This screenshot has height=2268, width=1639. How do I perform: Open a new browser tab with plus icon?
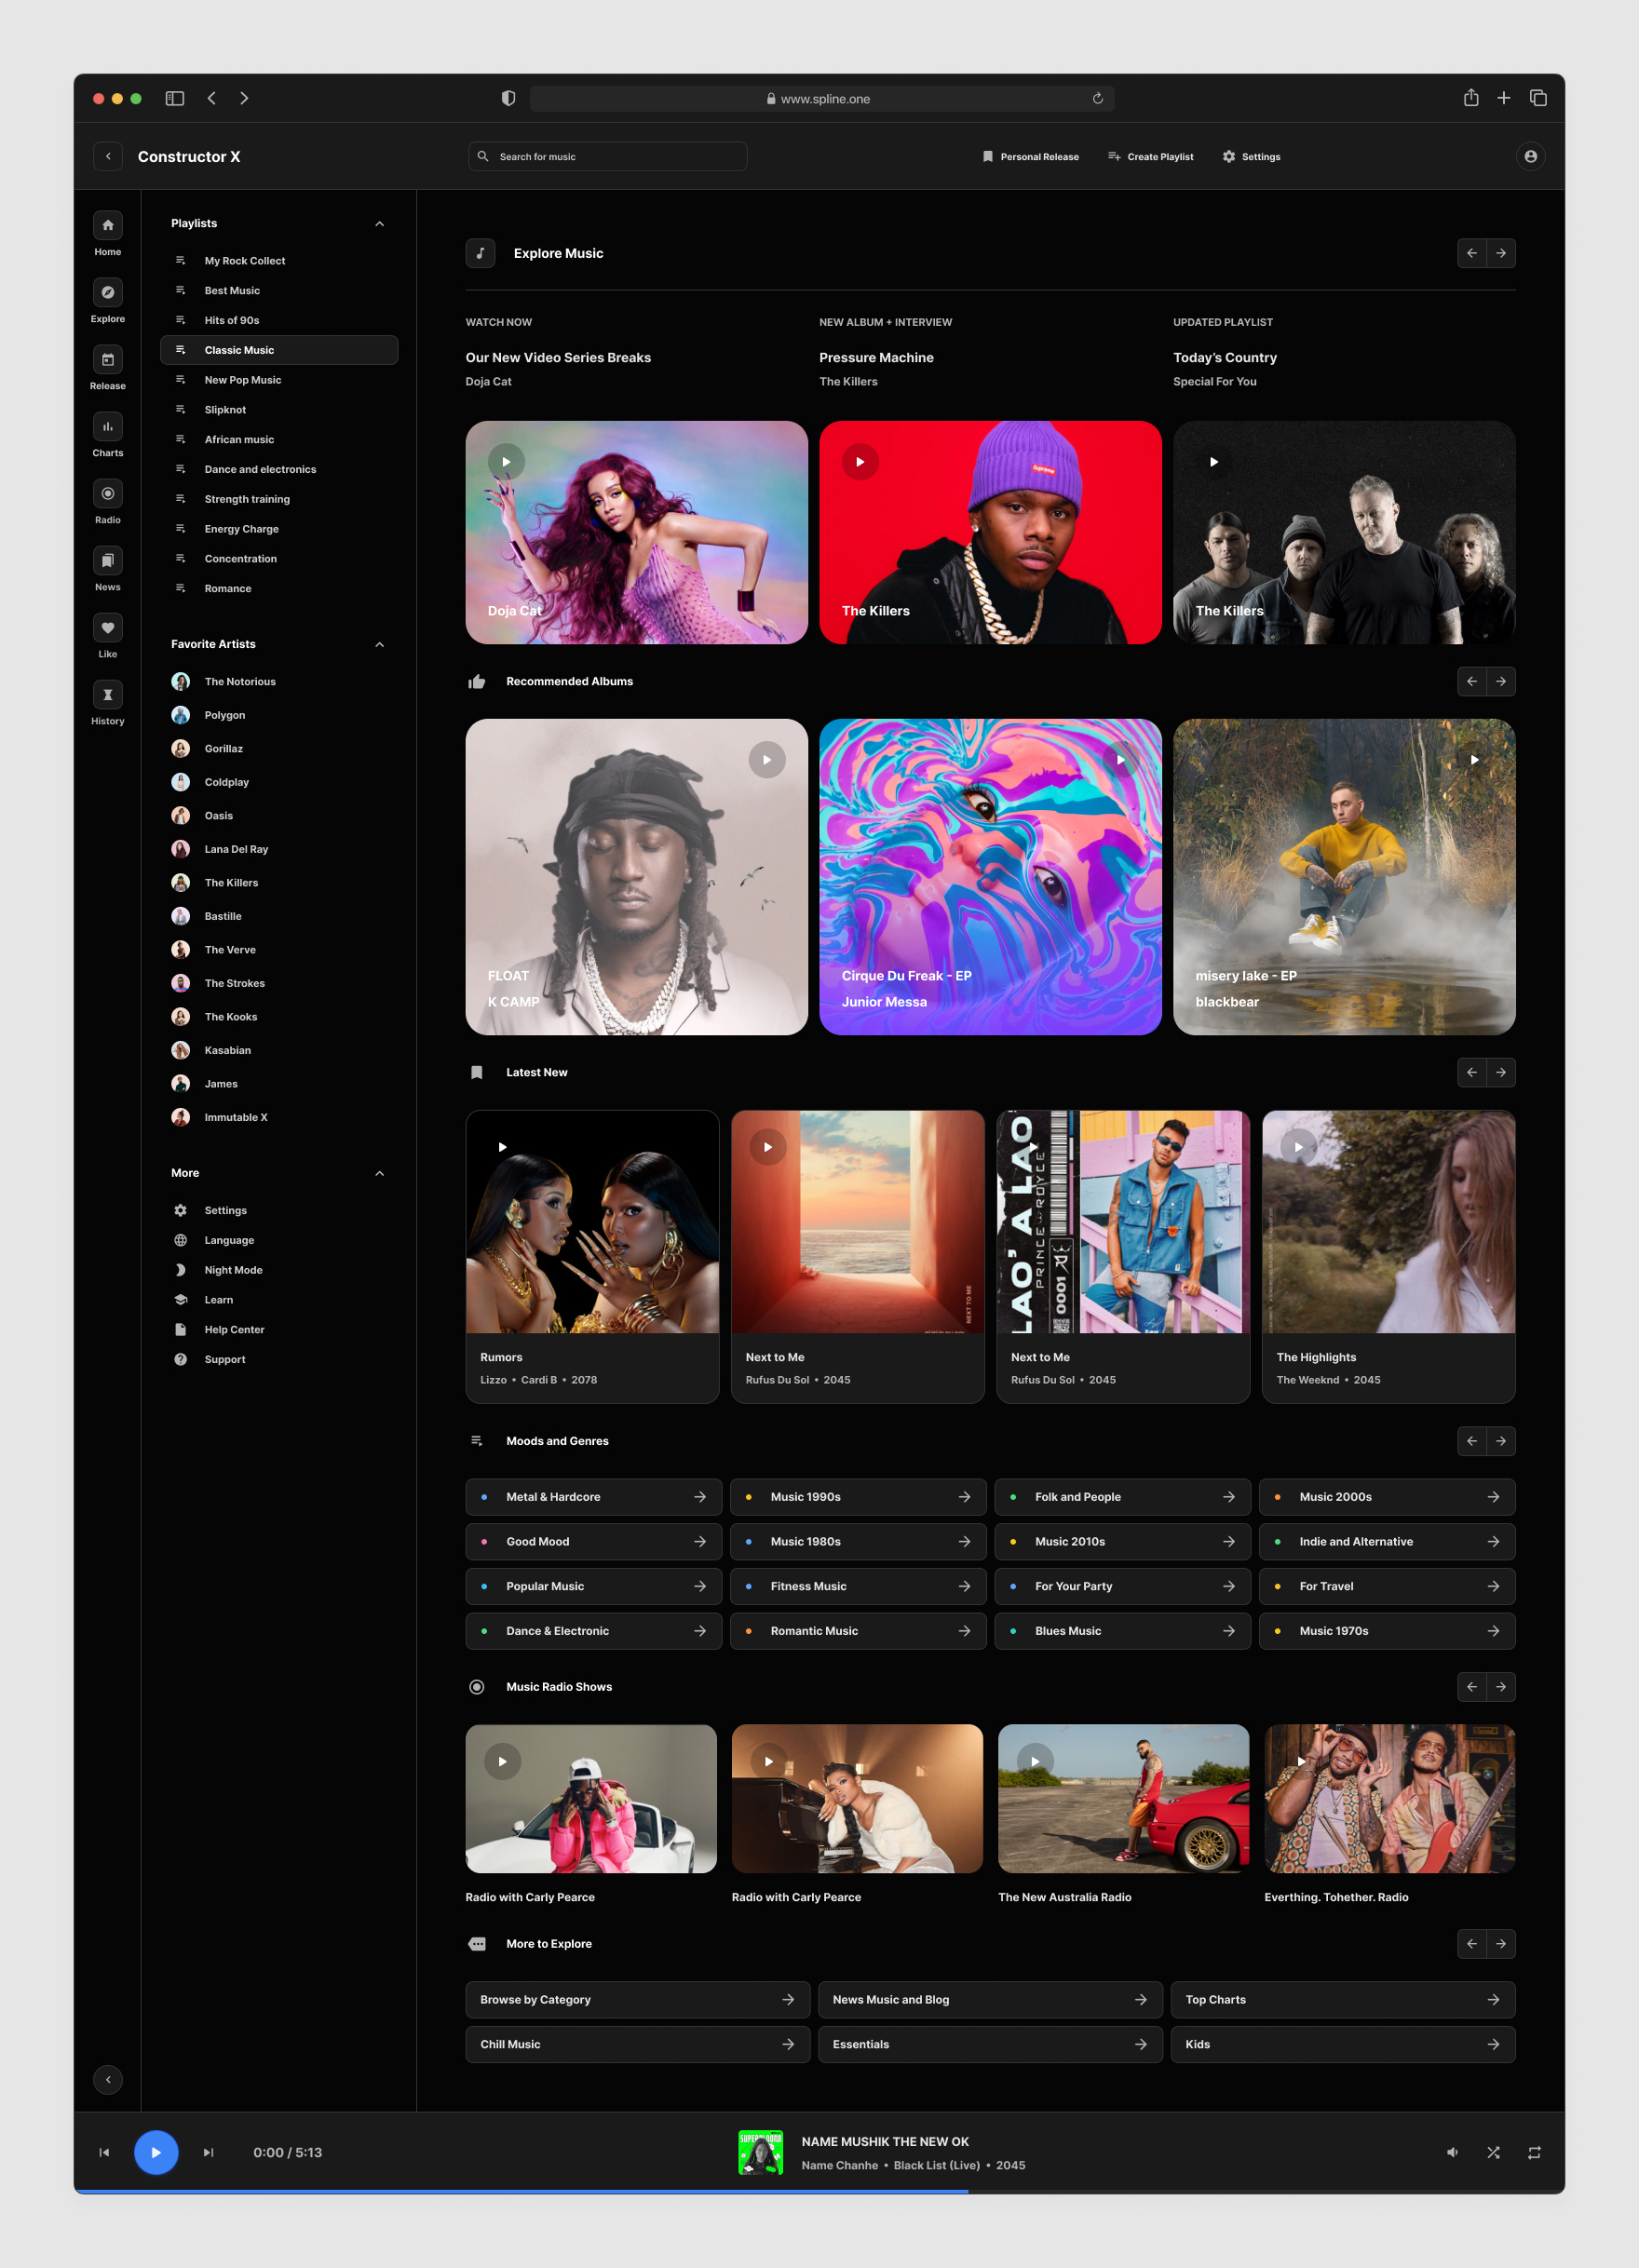pyautogui.click(x=1503, y=98)
